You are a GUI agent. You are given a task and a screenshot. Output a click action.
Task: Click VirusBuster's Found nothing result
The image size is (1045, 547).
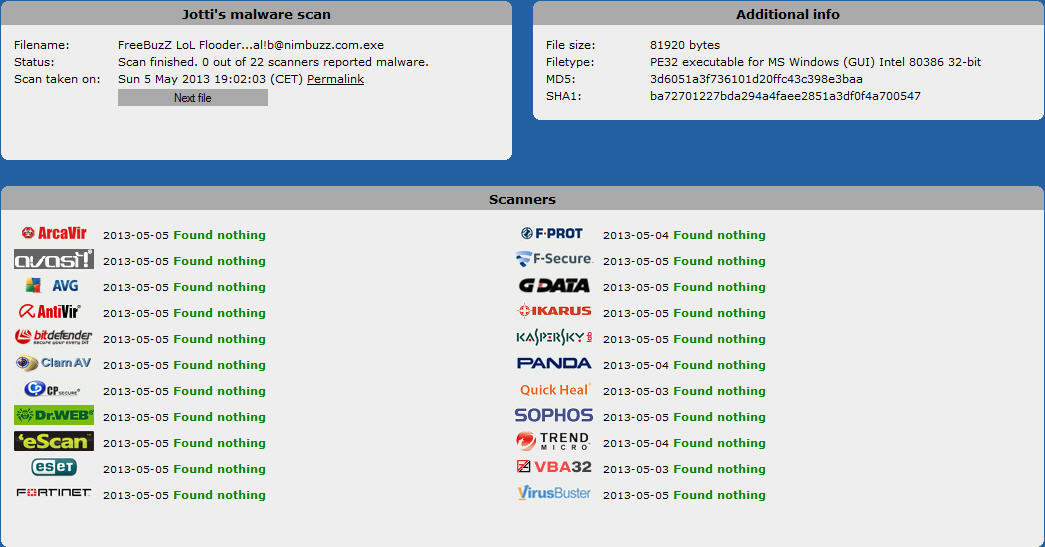coord(719,495)
